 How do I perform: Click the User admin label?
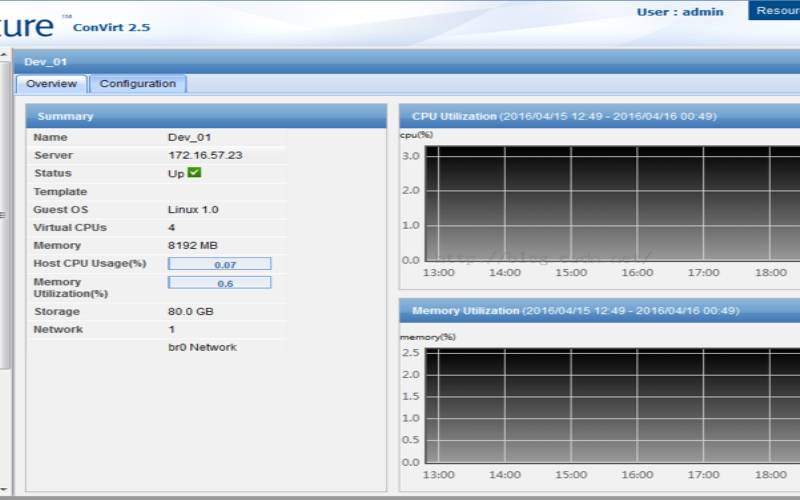679,12
